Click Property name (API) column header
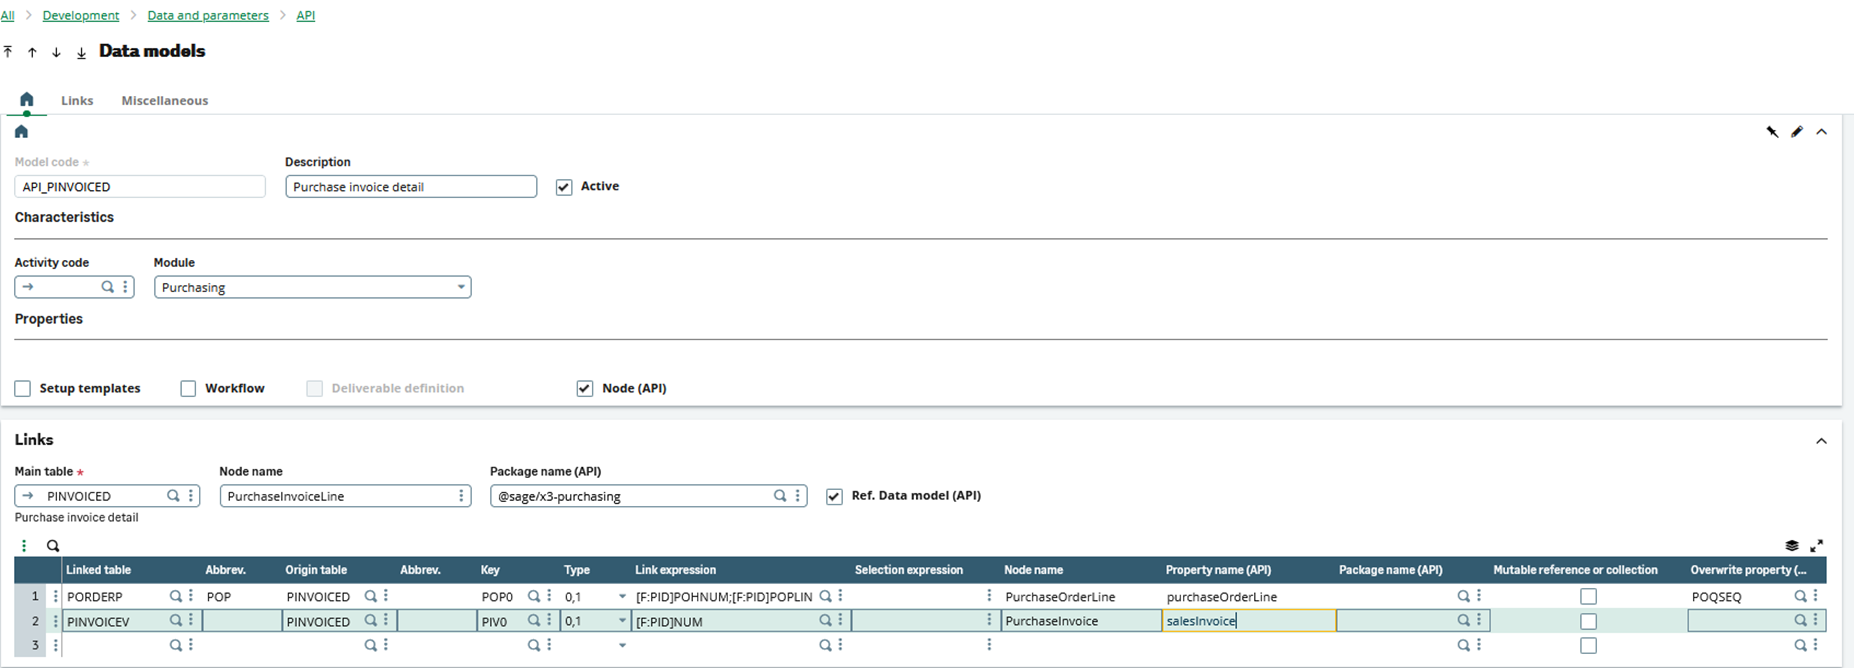Viewport: 1854px width, 668px height. point(1218,570)
